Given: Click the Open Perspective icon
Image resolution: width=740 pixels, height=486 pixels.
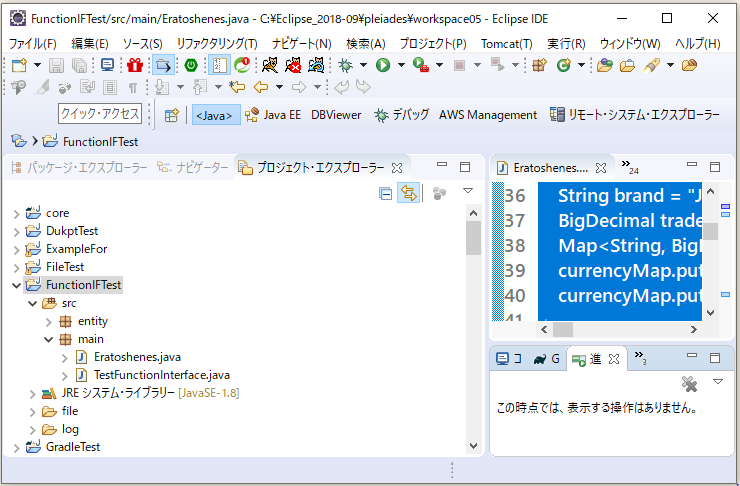Looking at the screenshot, I should tap(171, 115).
